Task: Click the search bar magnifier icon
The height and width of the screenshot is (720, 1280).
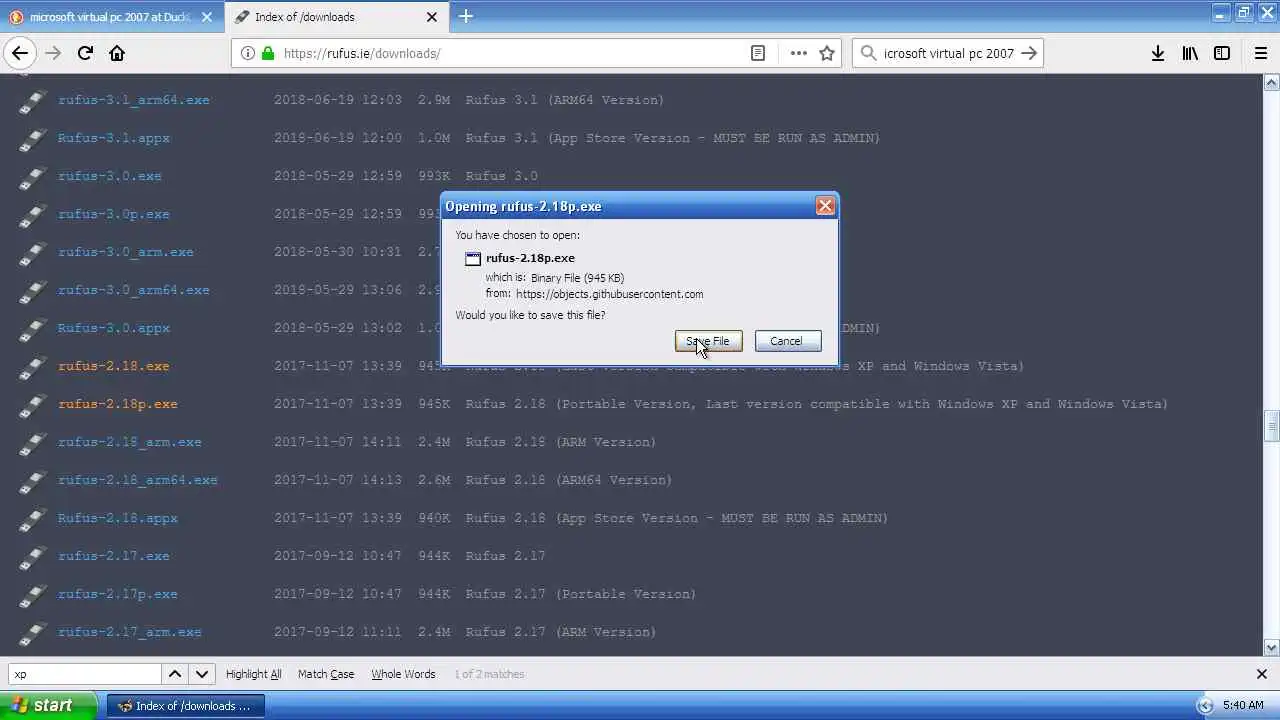Action: pos(868,53)
